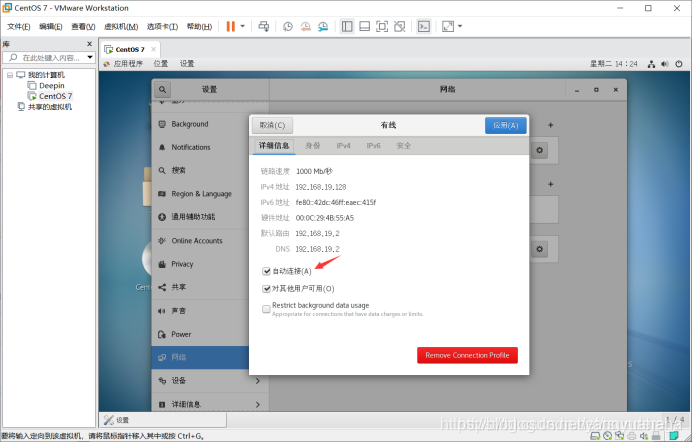Expand the 详细信息 sidebar submenu chevron
This screenshot has height=443, width=692.
[258, 405]
